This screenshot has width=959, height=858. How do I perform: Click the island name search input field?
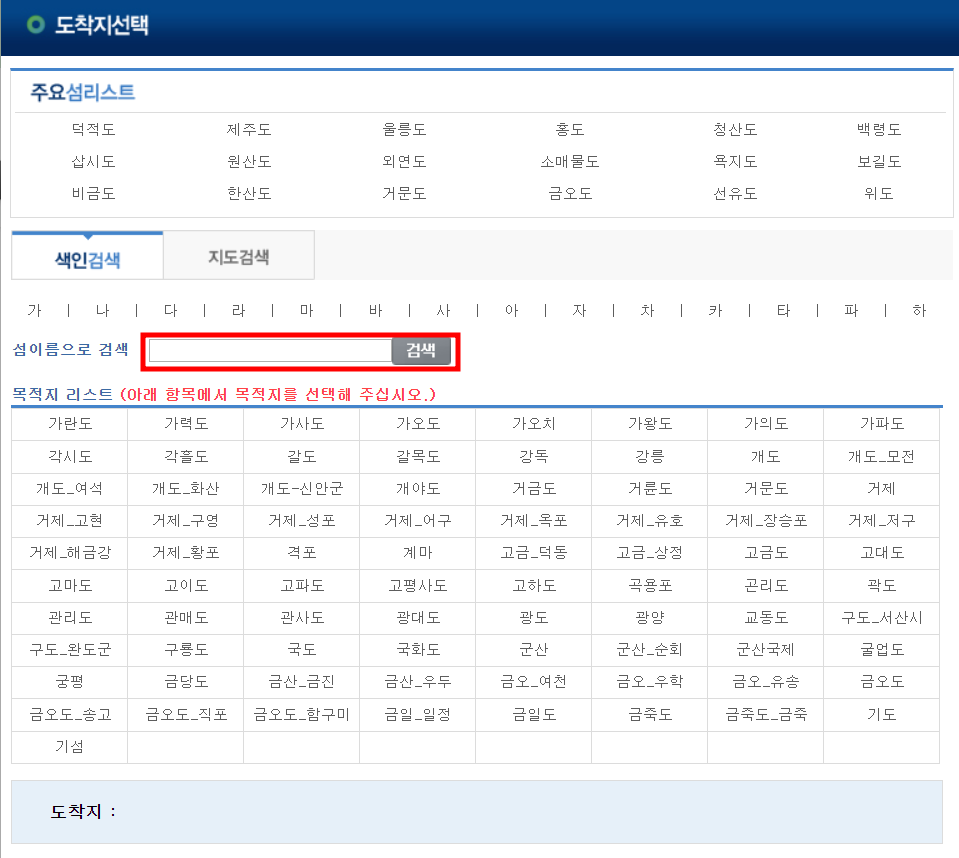(268, 351)
